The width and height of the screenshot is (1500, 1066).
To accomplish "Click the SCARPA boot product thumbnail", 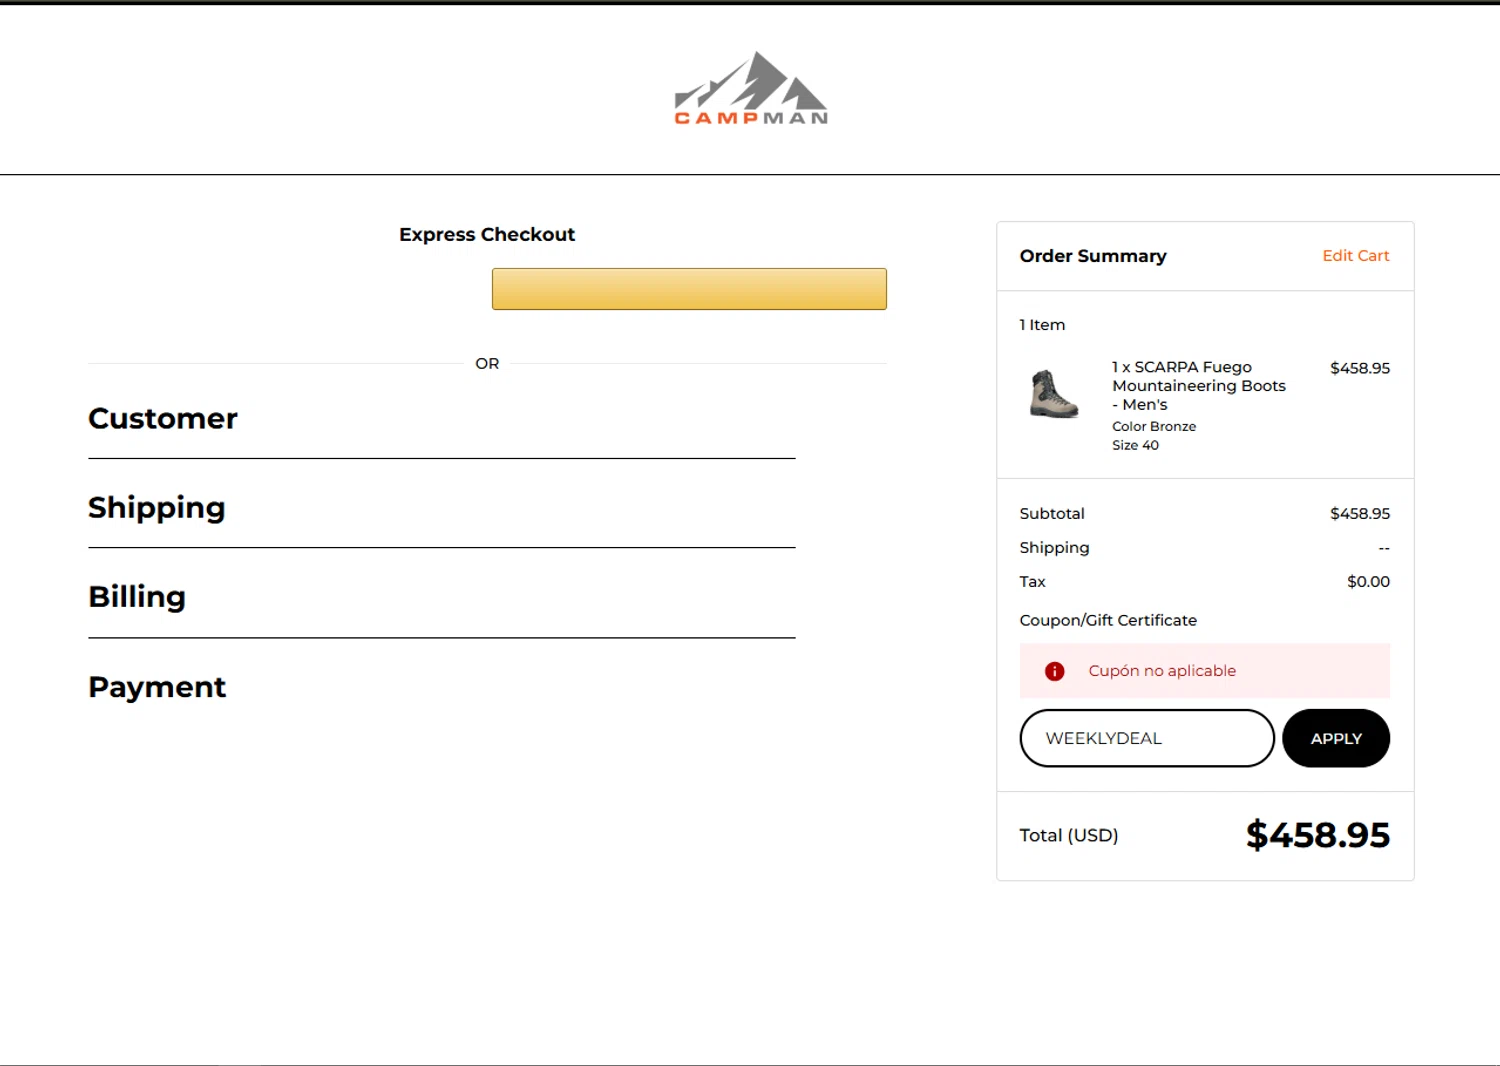I will (1054, 393).
